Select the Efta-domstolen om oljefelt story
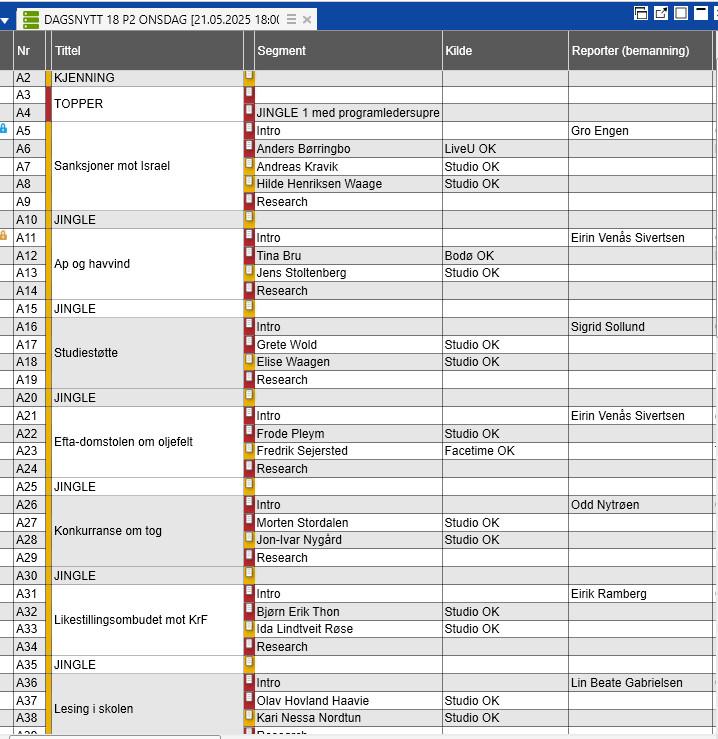Screen dimensions: 718x739 click(x=147, y=442)
